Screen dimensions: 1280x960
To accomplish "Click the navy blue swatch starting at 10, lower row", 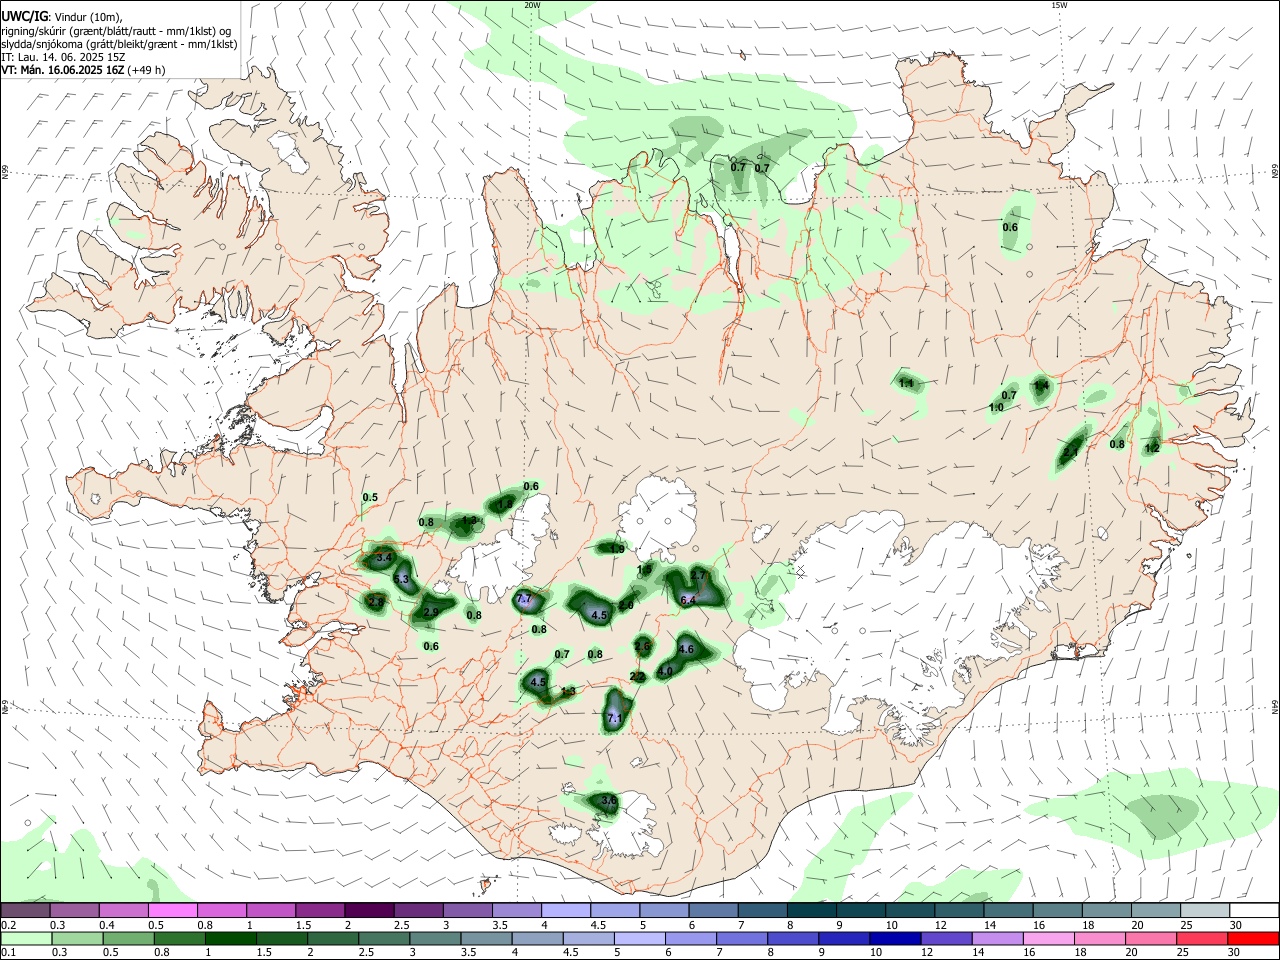I will coord(893,938).
